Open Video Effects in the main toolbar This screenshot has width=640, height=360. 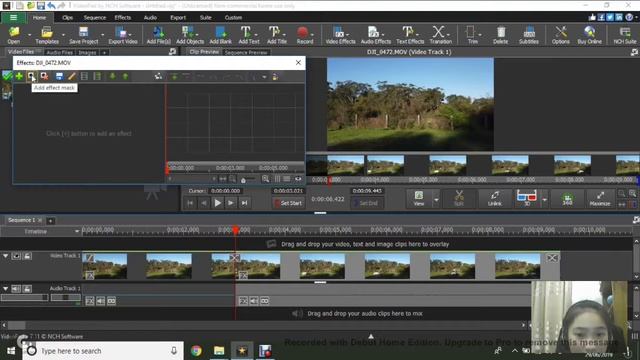pyautogui.click(x=340, y=35)
